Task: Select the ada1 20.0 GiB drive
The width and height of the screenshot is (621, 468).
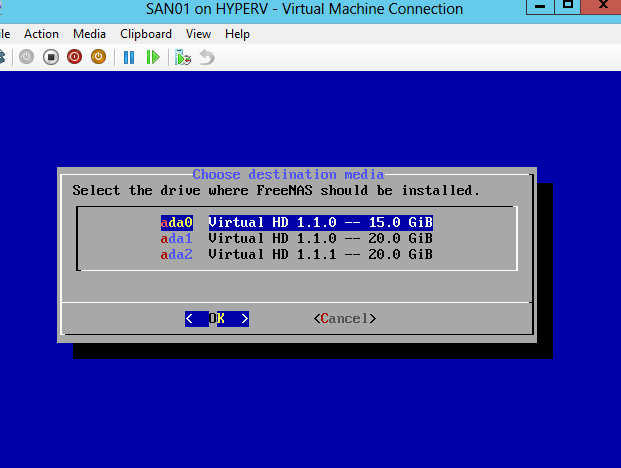Action: coord(297,238)
